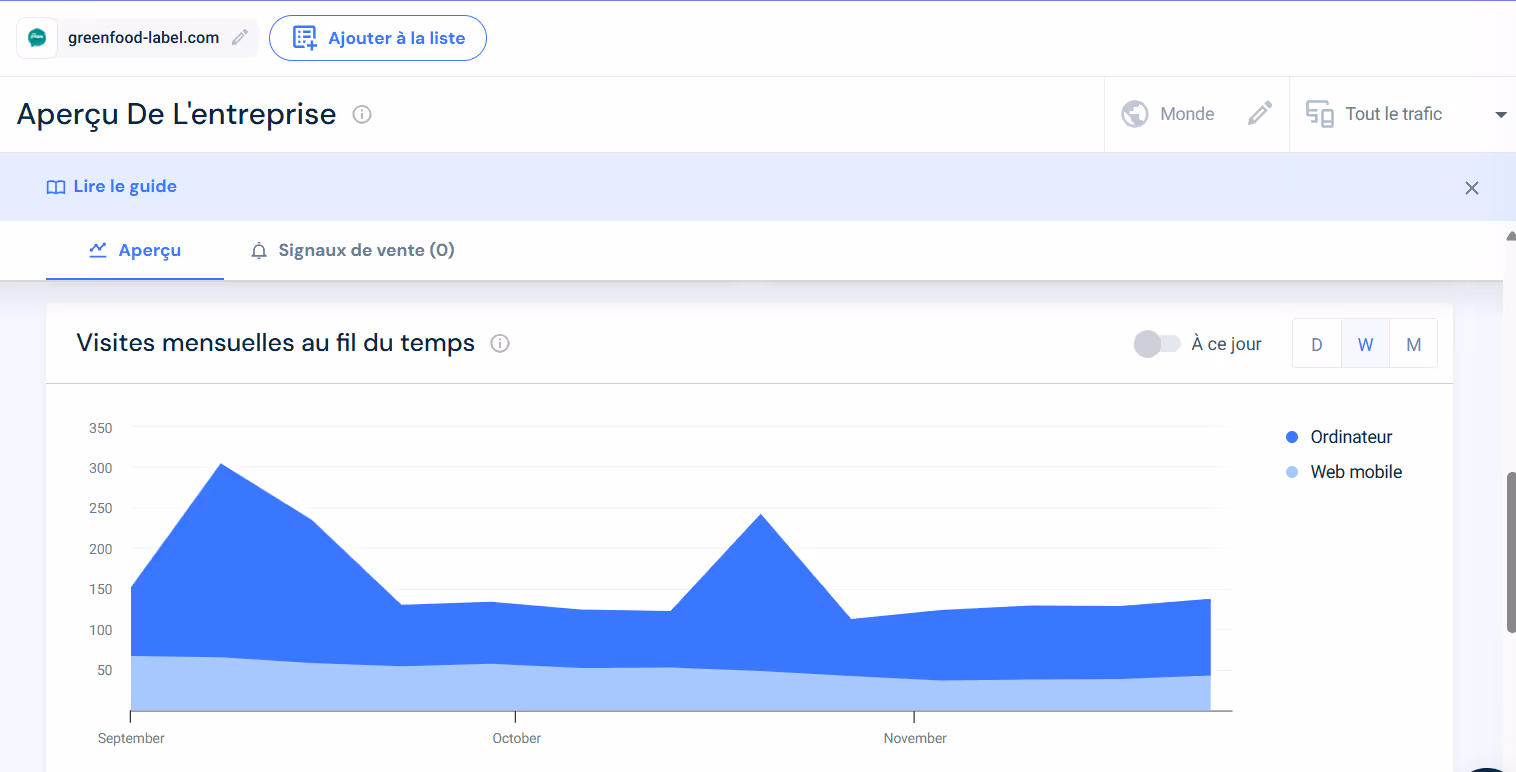Toggle the À ce jour switch
1516x772 pixels.
coord(1157,344)
